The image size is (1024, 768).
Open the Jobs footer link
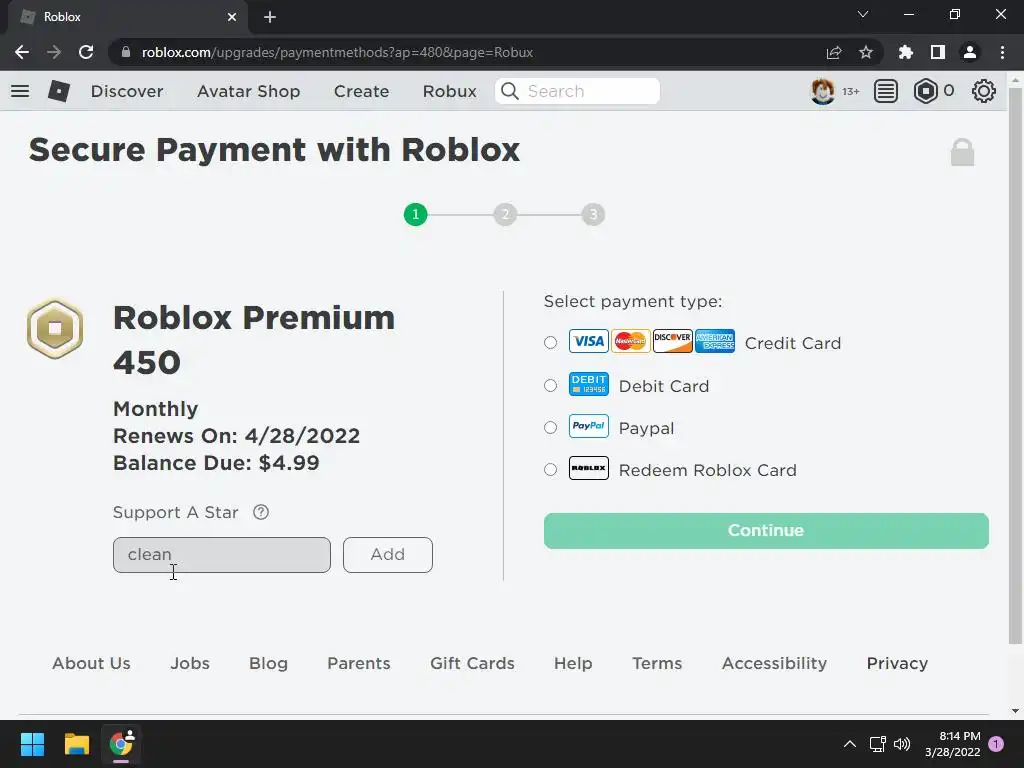[190, 663]
